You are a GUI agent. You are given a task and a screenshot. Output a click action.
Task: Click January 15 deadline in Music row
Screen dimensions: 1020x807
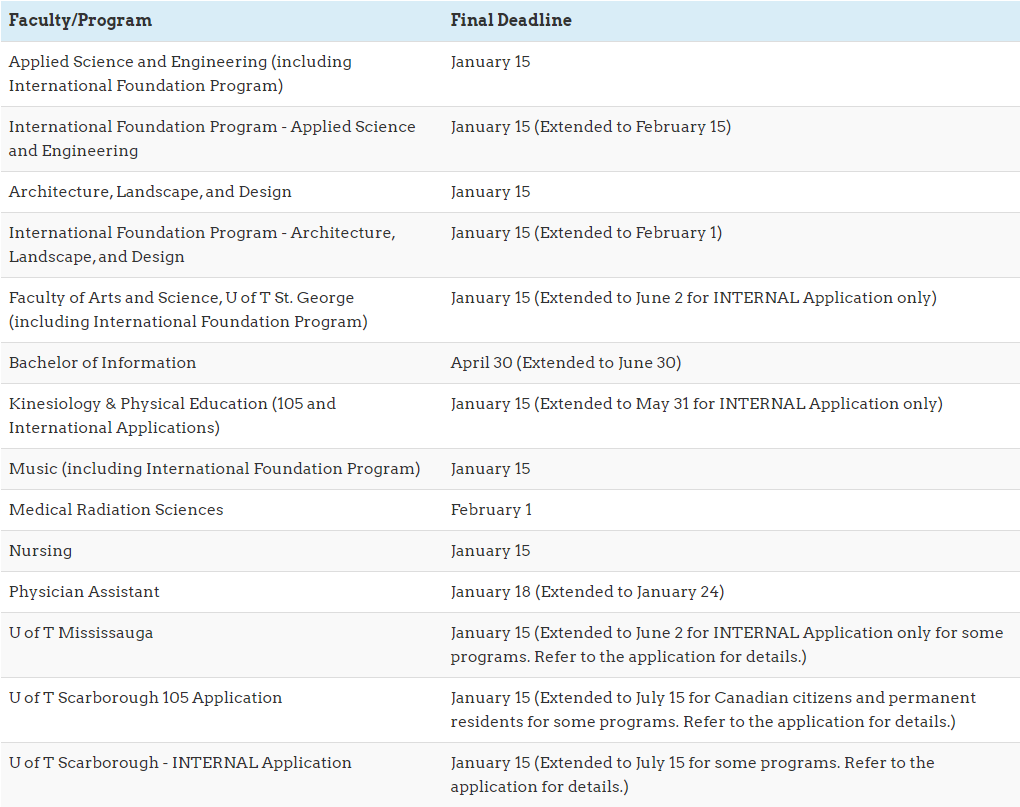tap(490, 469)
